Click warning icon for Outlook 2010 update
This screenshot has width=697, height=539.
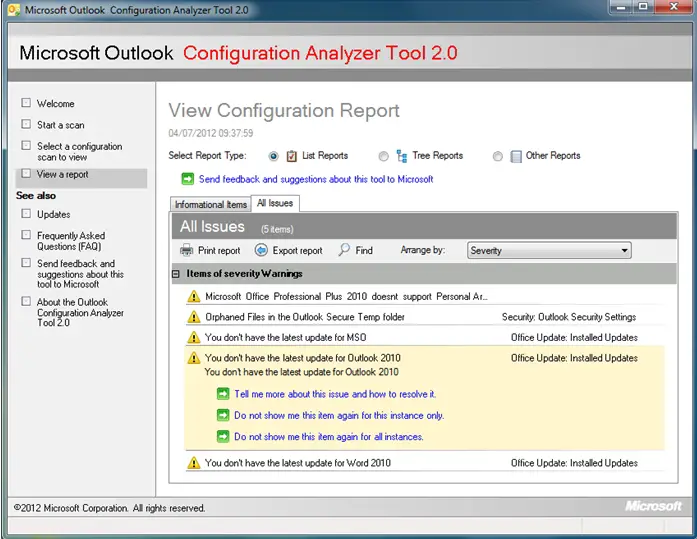coord(194,358)
